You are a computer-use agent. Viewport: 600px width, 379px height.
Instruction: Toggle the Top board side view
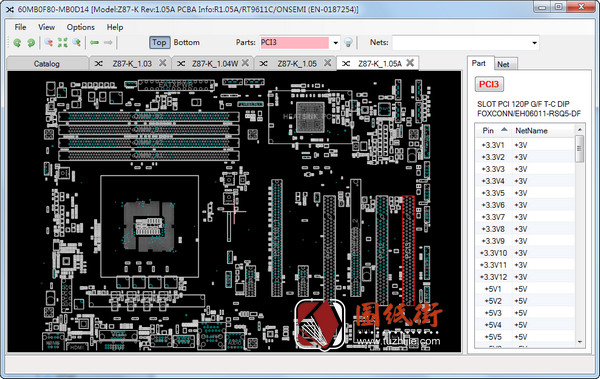[159, 42]
